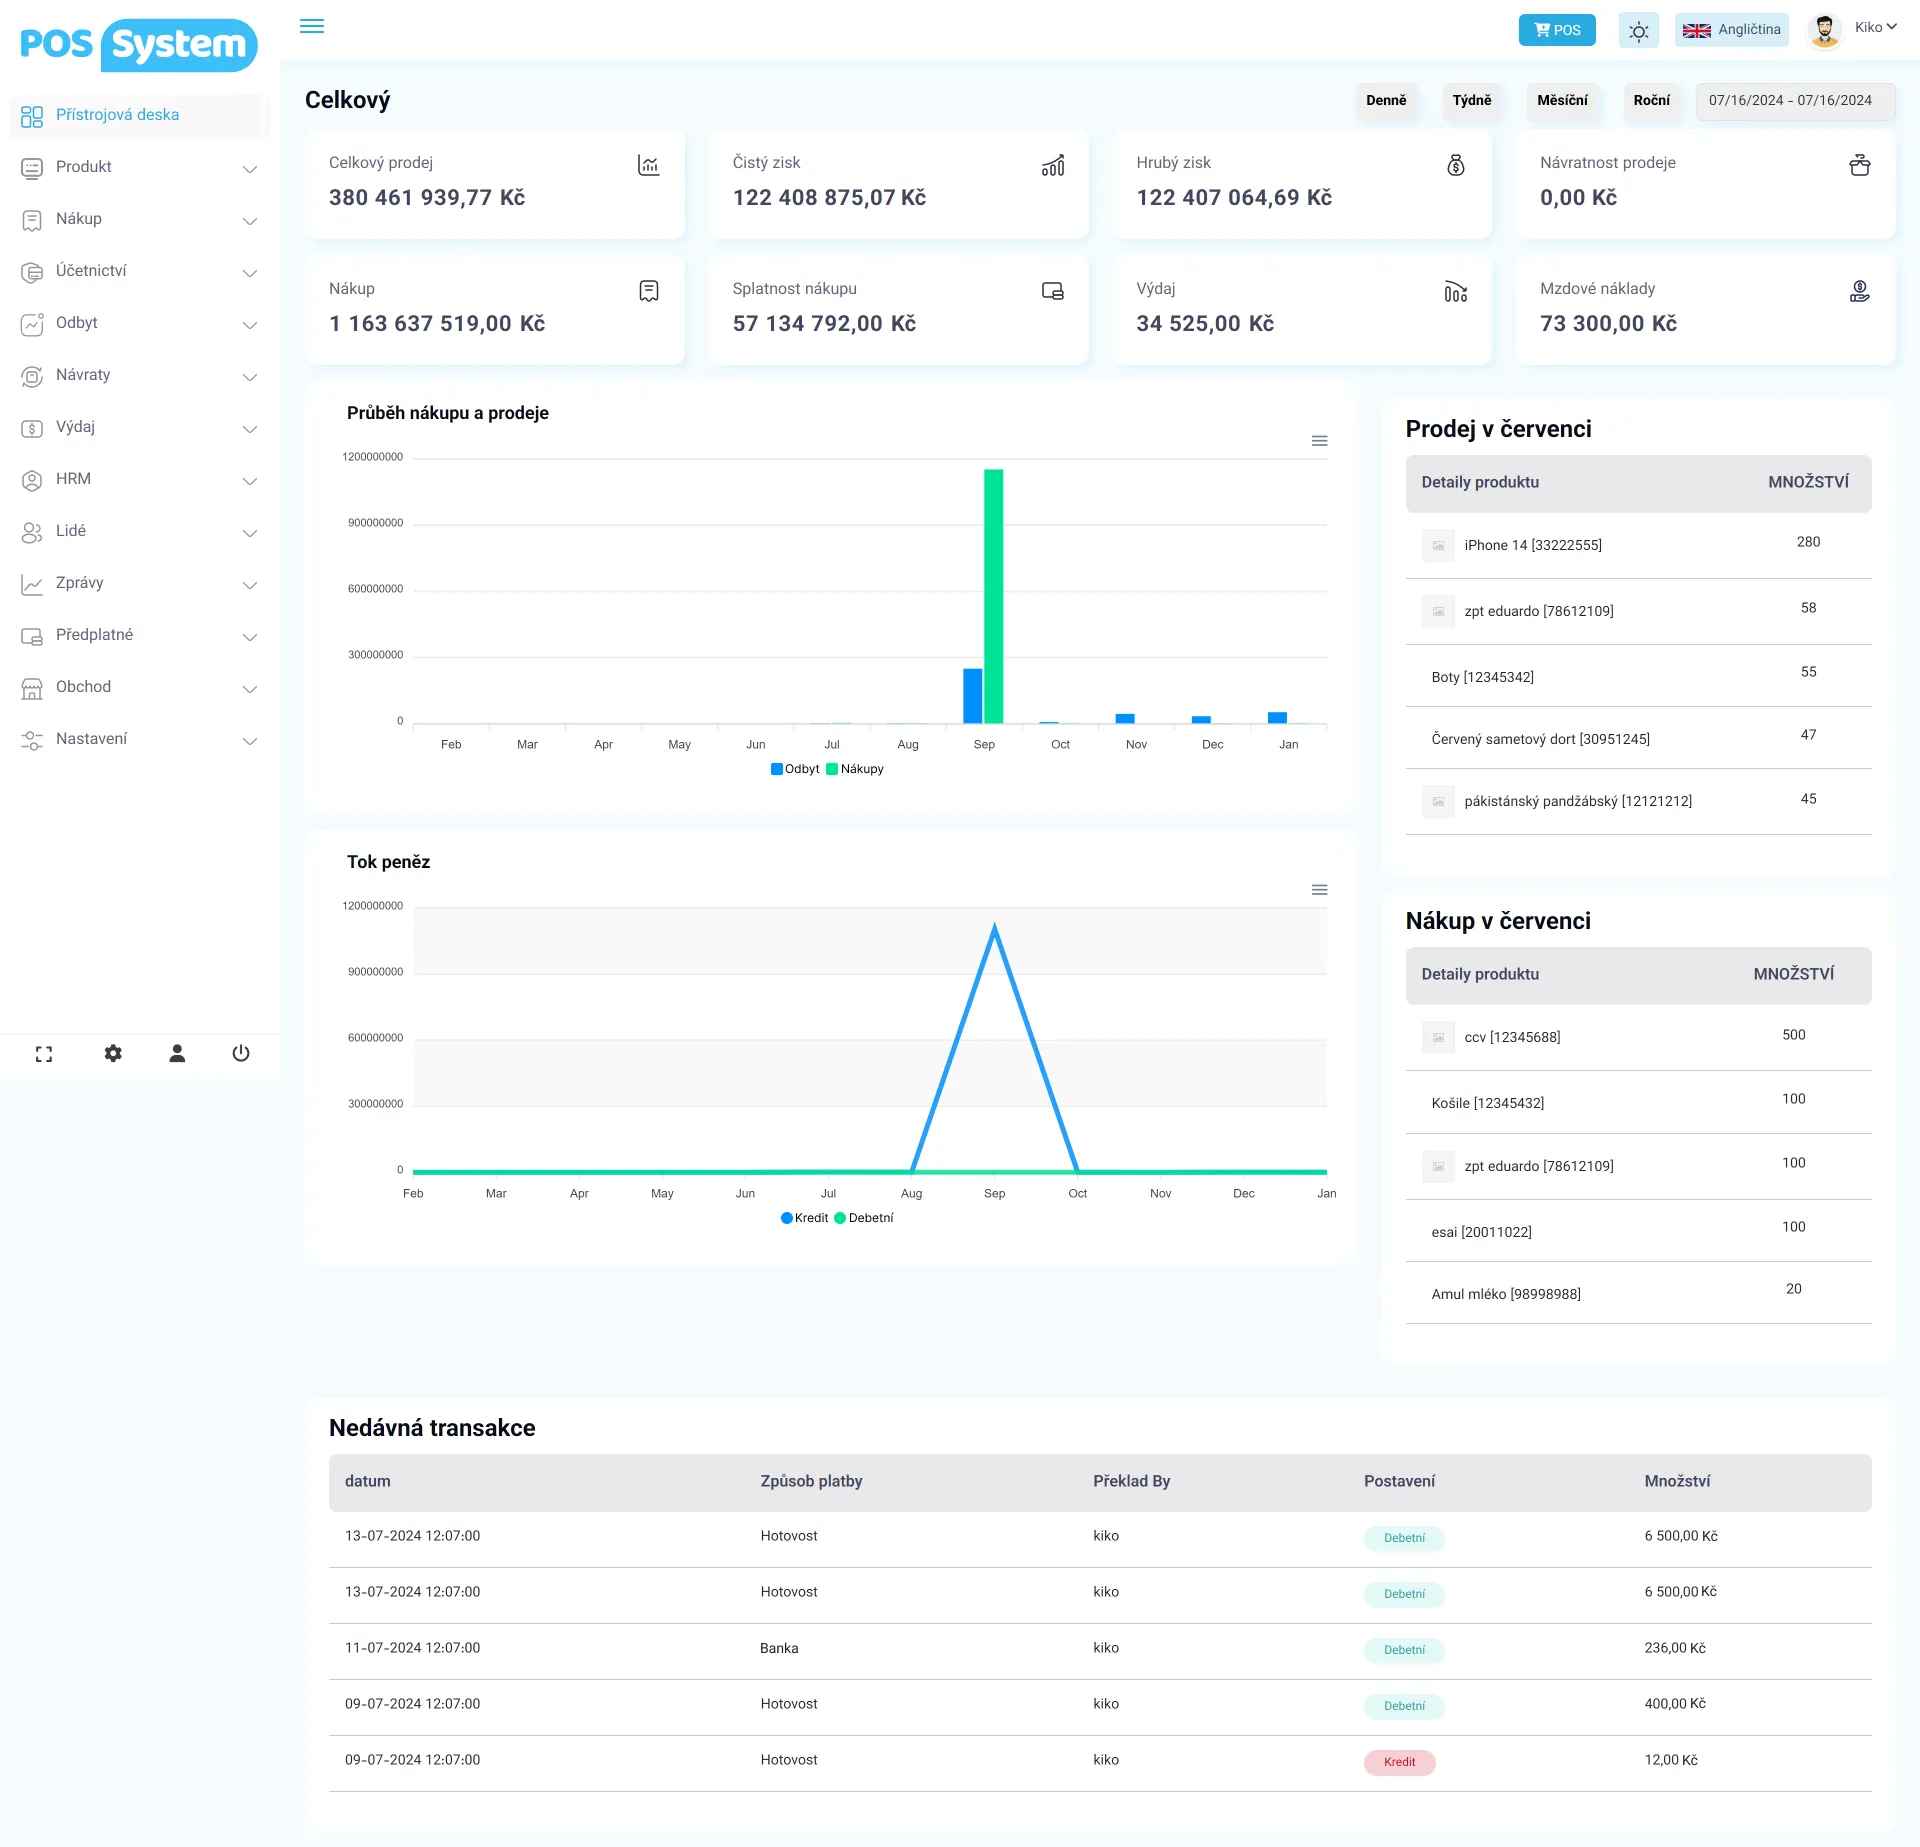The width and height of the screenshot is (1920, 1847).
Task: Click the power logout icon
Action: point(241,1053)
